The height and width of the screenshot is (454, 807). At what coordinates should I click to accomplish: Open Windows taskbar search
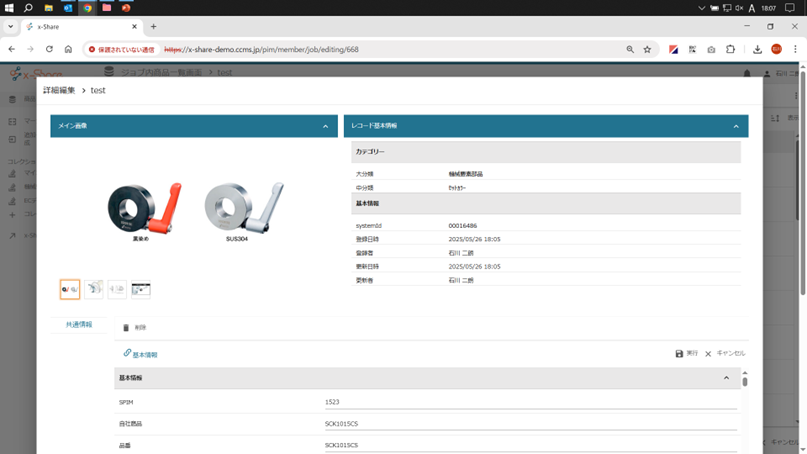[x=28, y=7]
